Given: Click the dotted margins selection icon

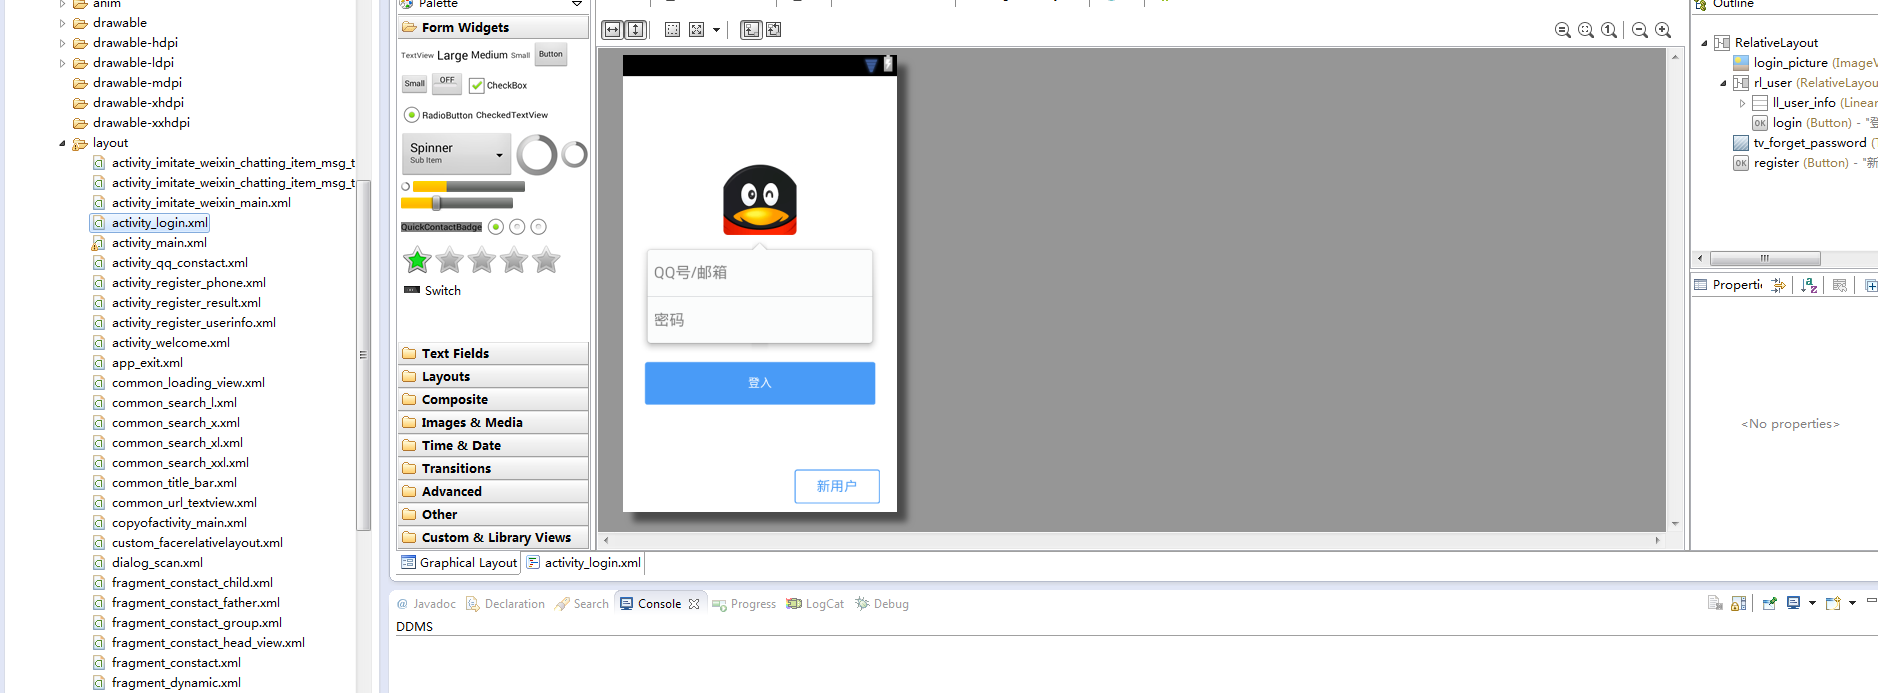Looking at the screenshot, I should 672,30.
